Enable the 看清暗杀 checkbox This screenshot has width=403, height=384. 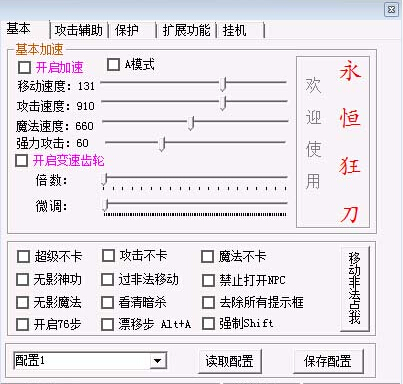click(108, 303)
